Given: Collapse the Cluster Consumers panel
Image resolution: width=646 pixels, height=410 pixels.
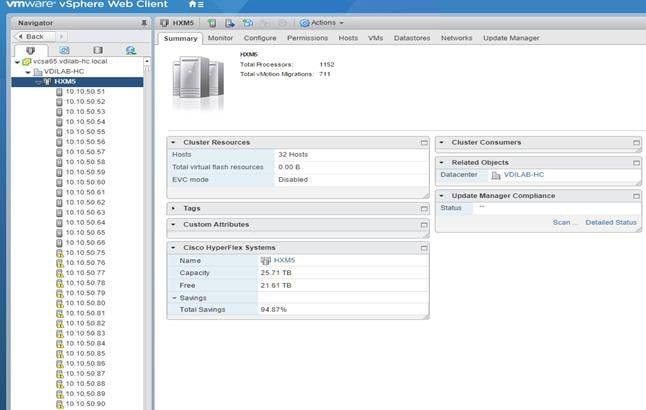Looking at the screenshot, I should point(442,143).
